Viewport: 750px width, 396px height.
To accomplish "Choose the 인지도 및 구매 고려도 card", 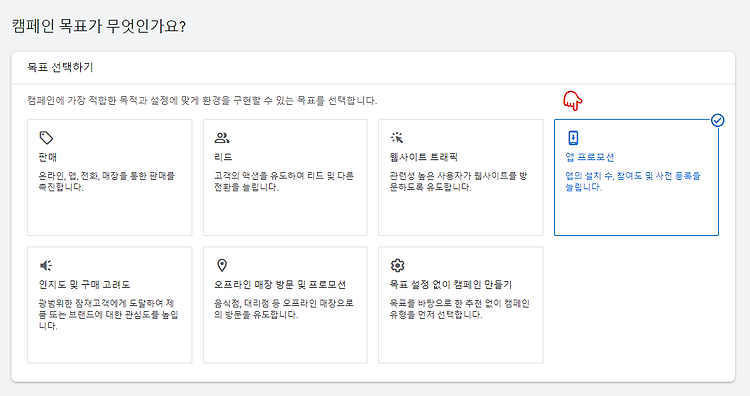I will (110, 305).
